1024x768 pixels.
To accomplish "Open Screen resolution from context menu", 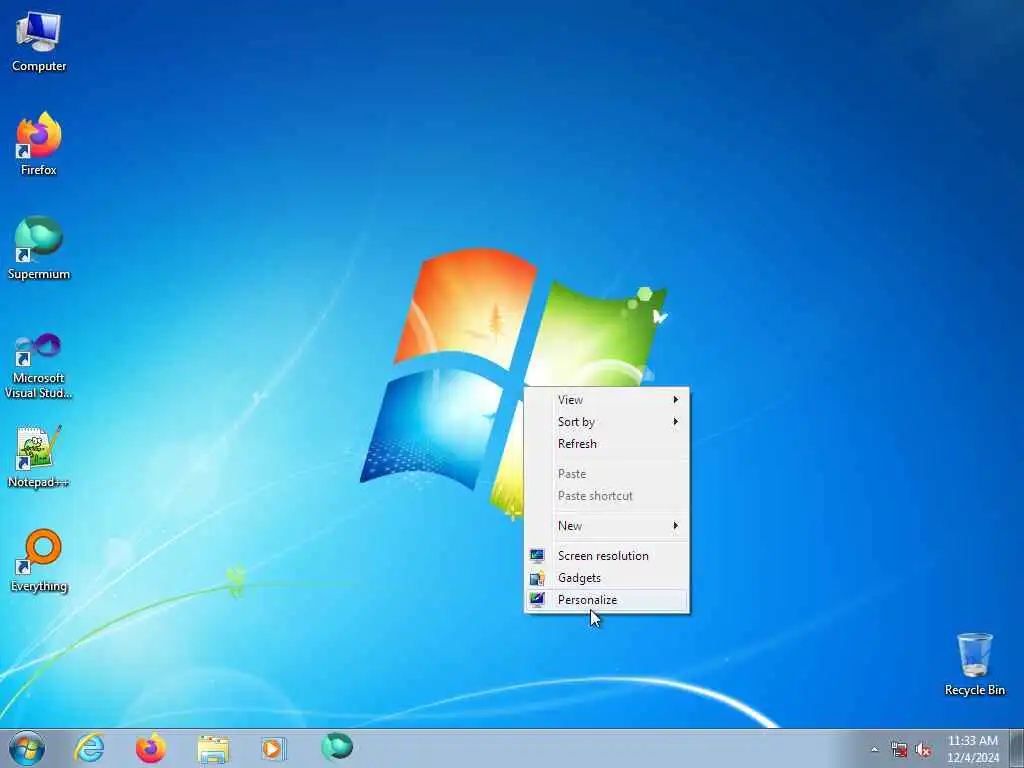I will pyautogui.click(x=607, y=556).
